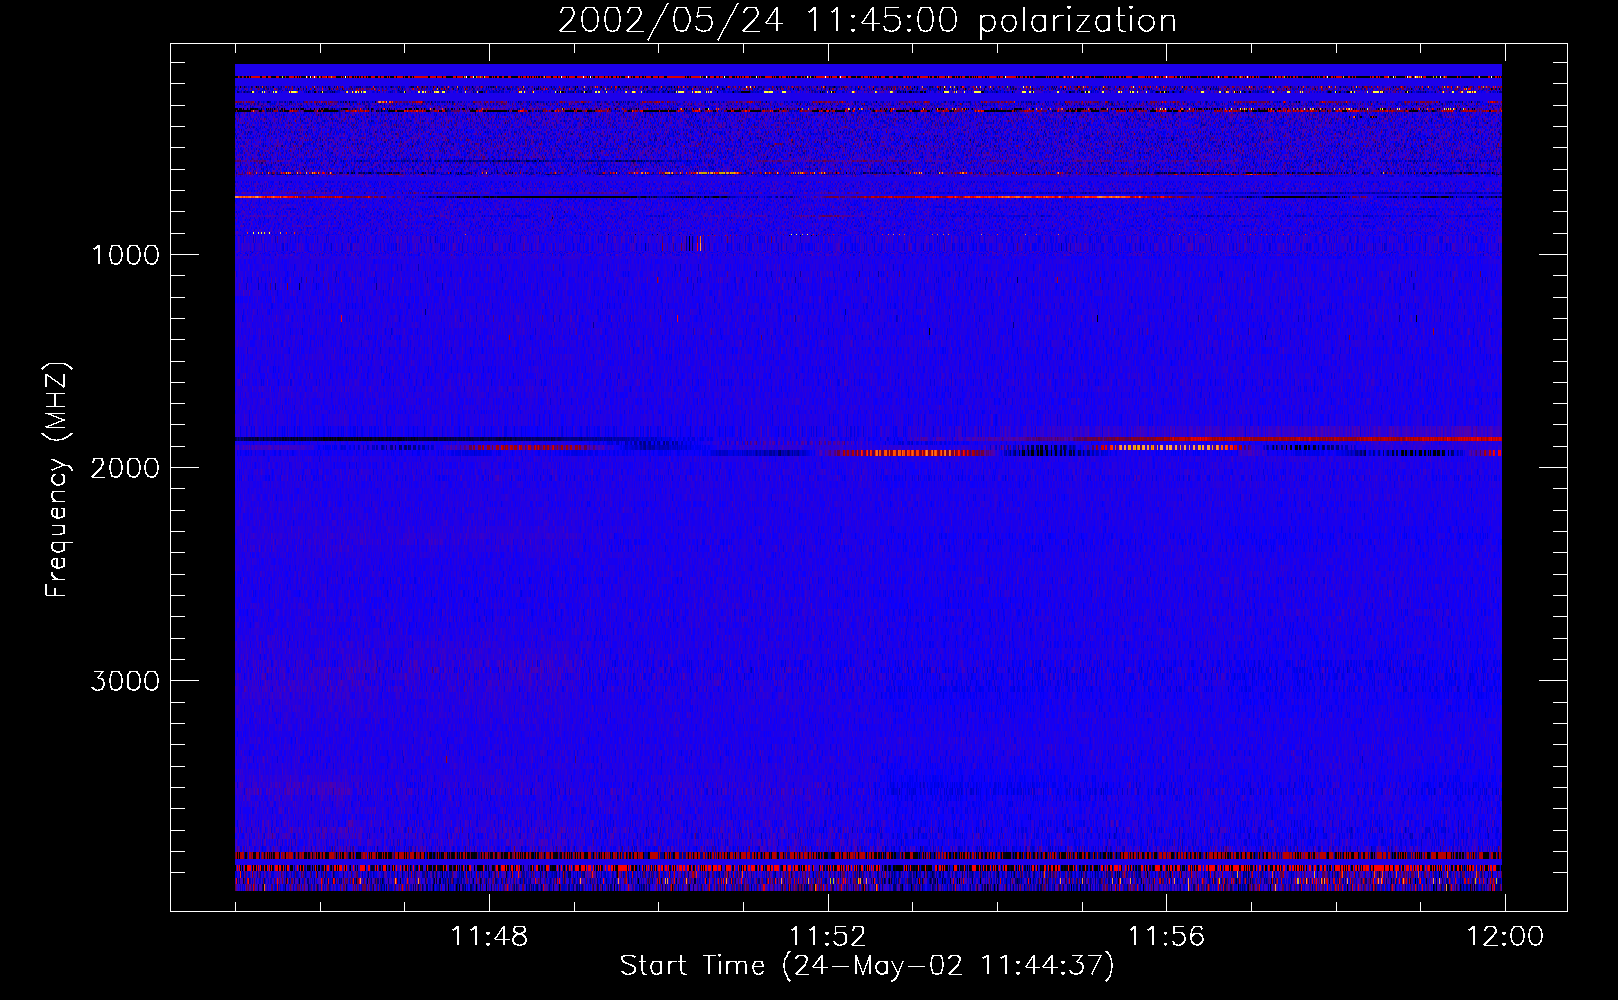Select the 12:00 time axis label
The height and width of the screenshot is (1000, 1618).
[1504, 937]
